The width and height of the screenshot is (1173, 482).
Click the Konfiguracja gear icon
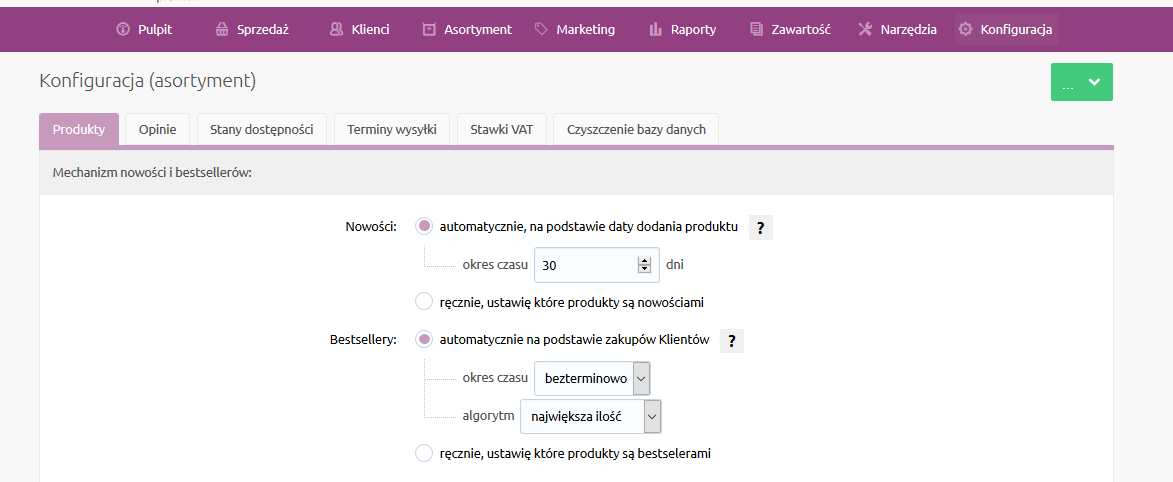(x=966, y=29)
